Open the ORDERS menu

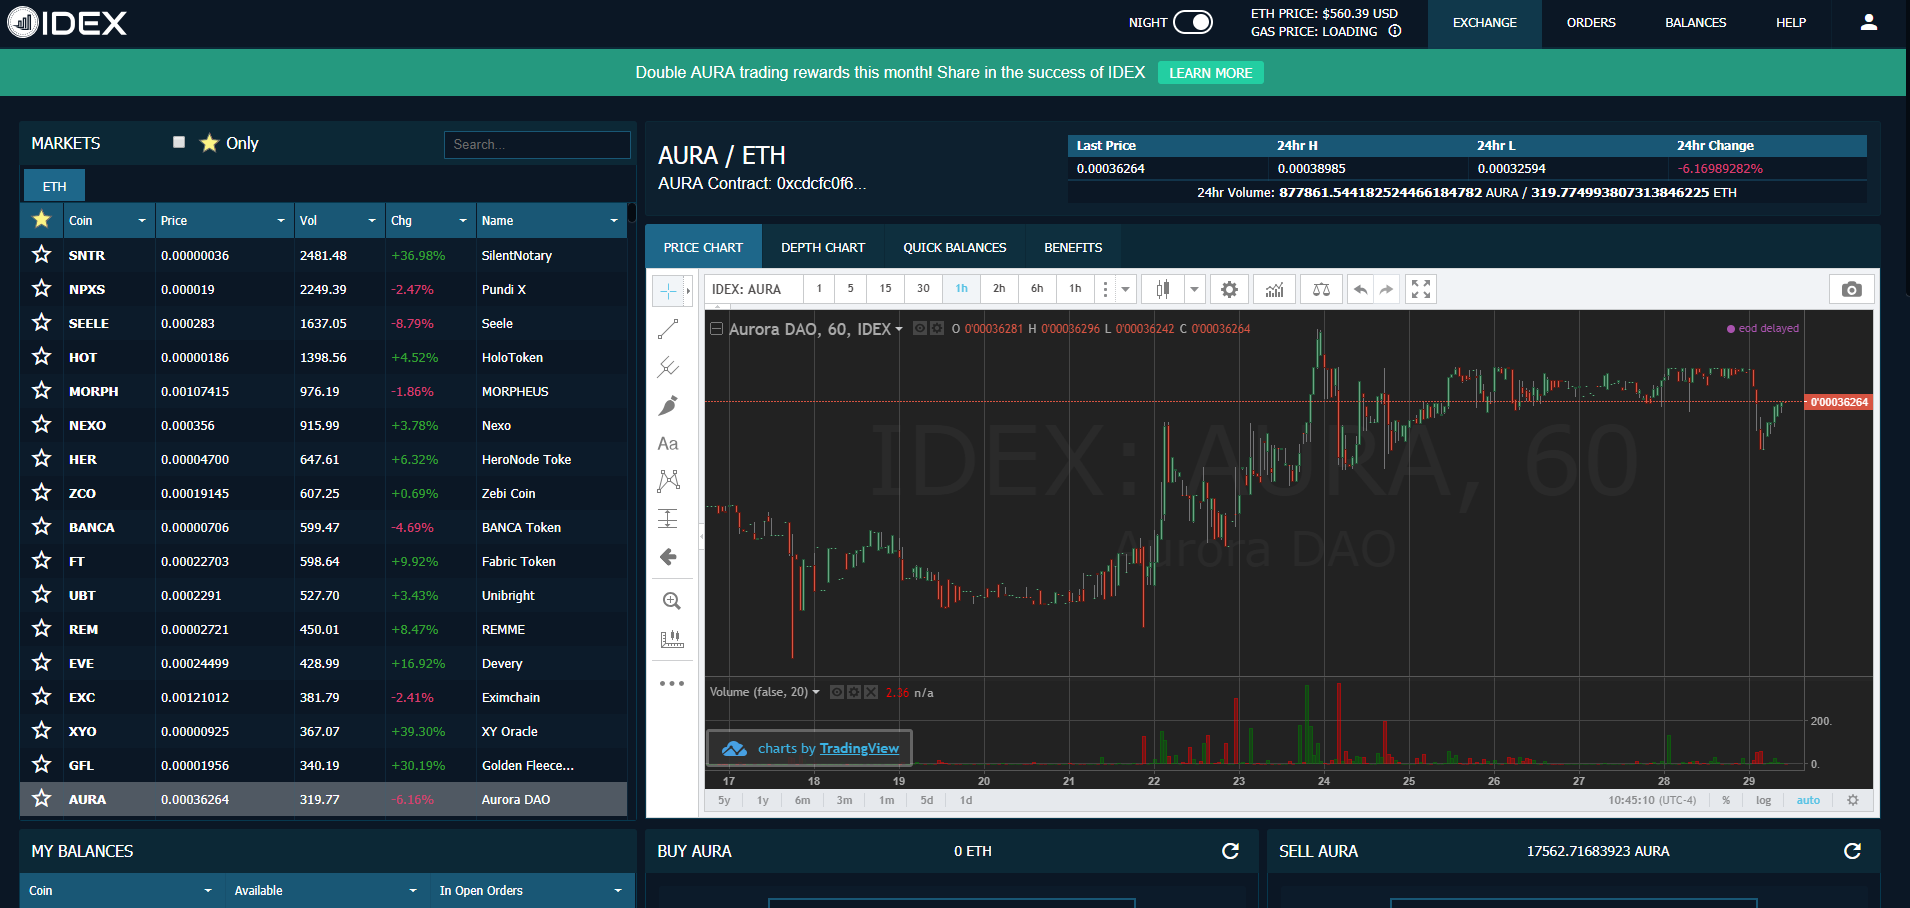point(1590,22)
